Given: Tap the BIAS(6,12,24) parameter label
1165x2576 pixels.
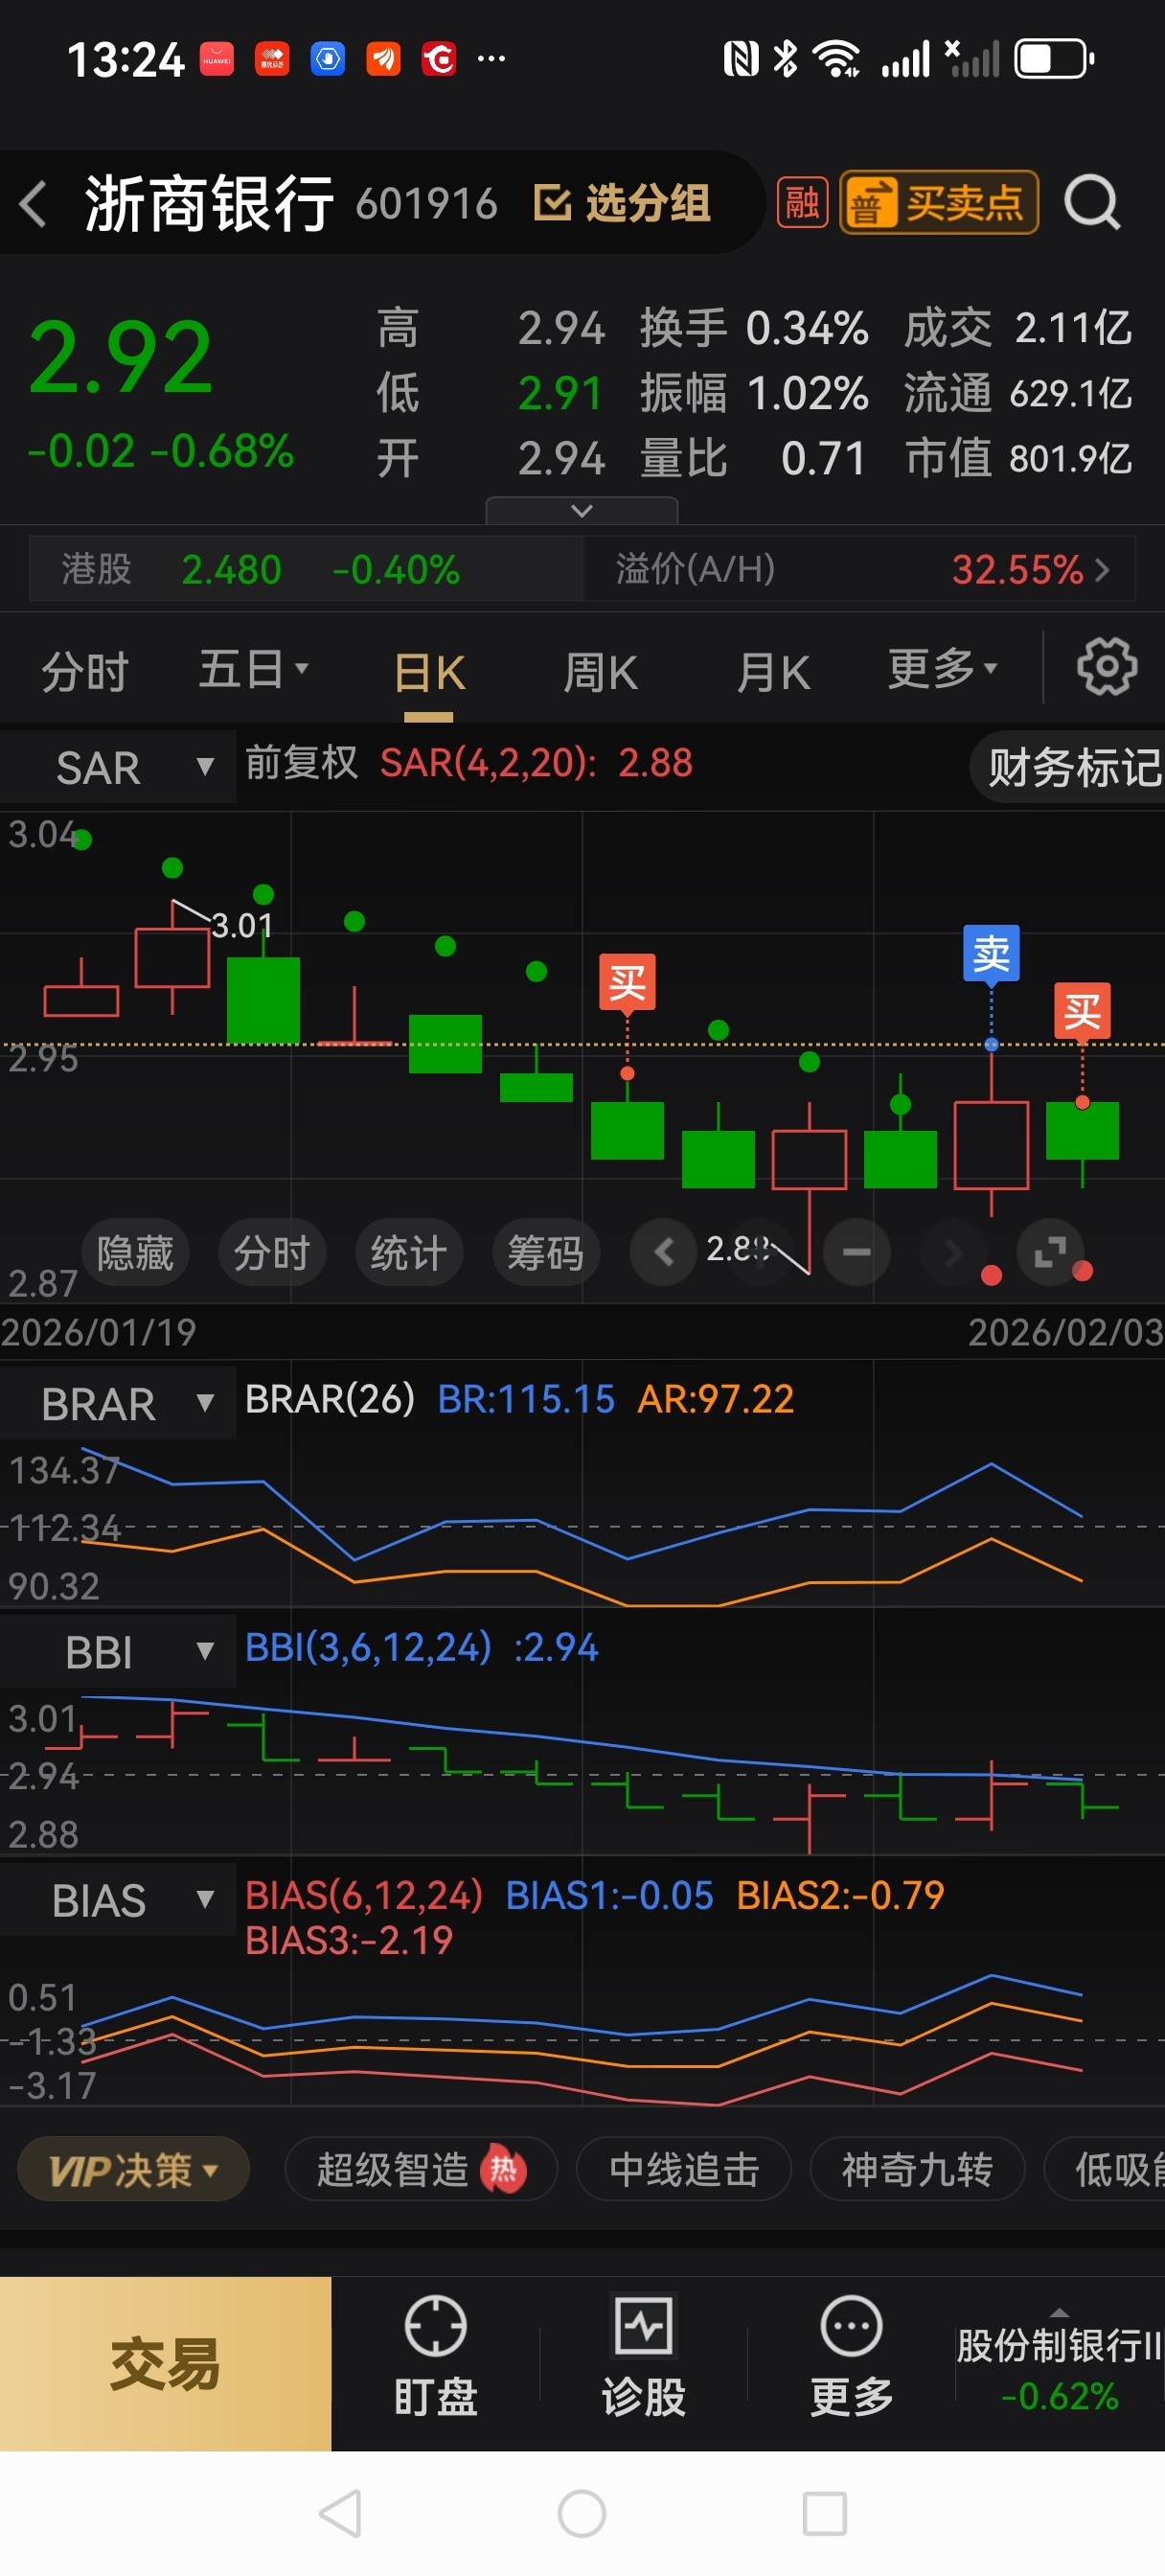Looking at the screenshot, I should click(x=363, y=1895).
